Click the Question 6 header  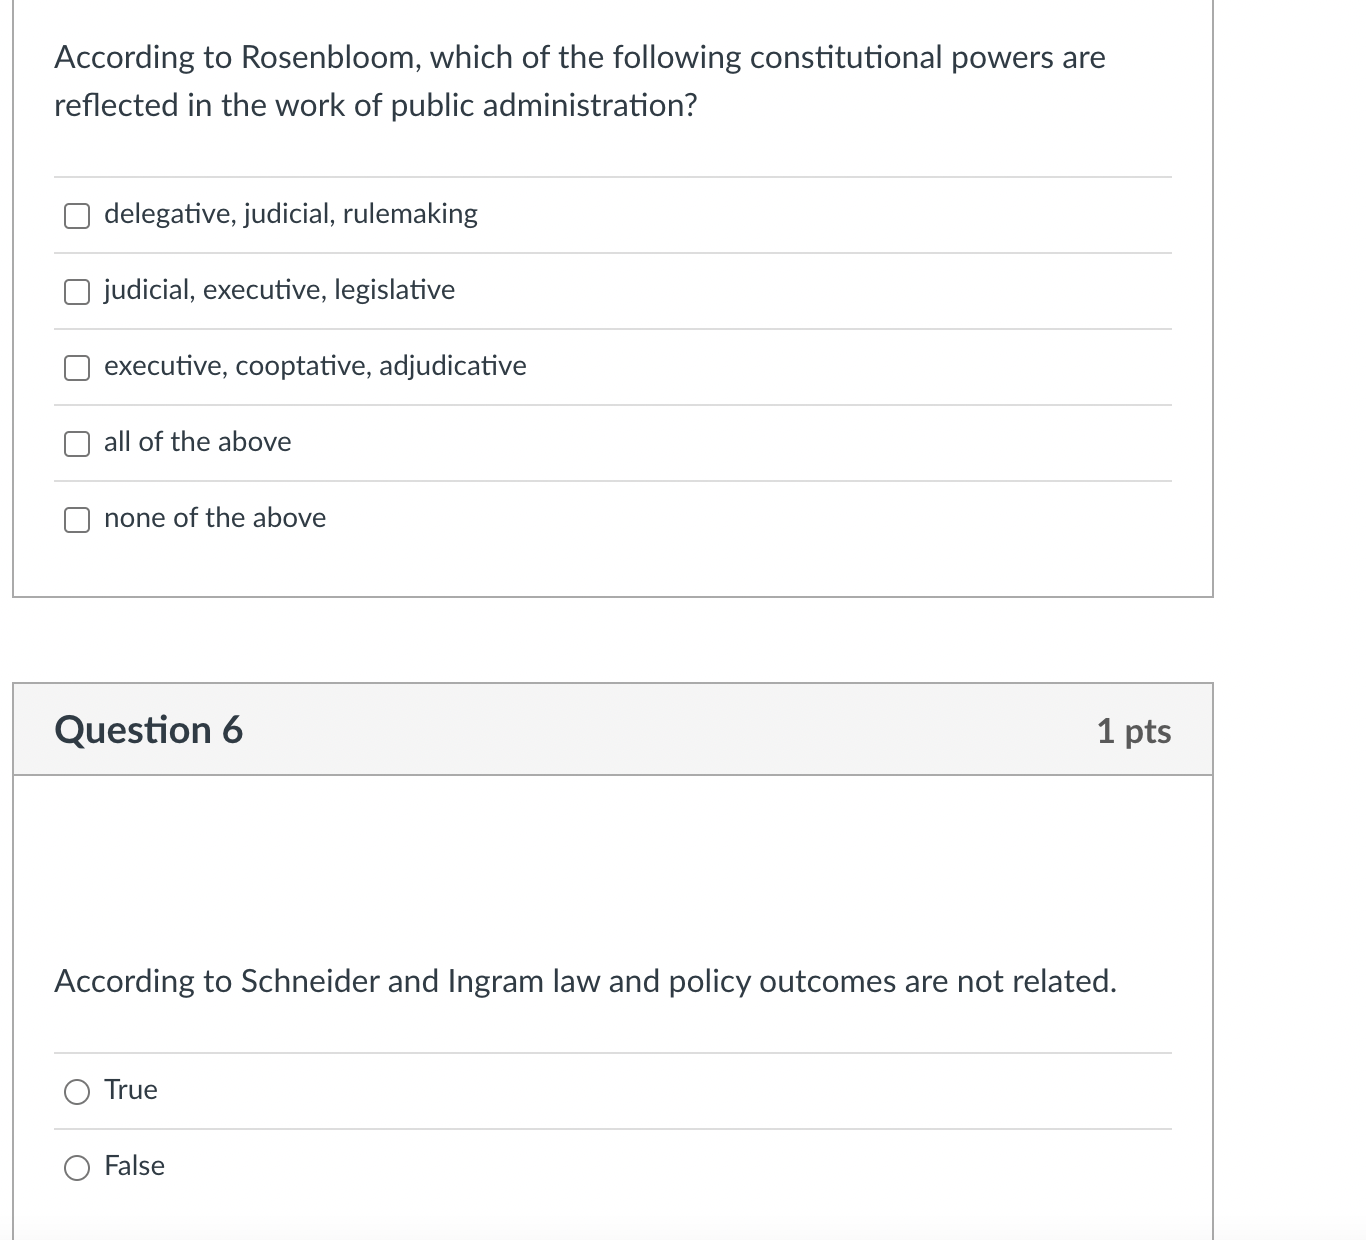click(148, 730)
